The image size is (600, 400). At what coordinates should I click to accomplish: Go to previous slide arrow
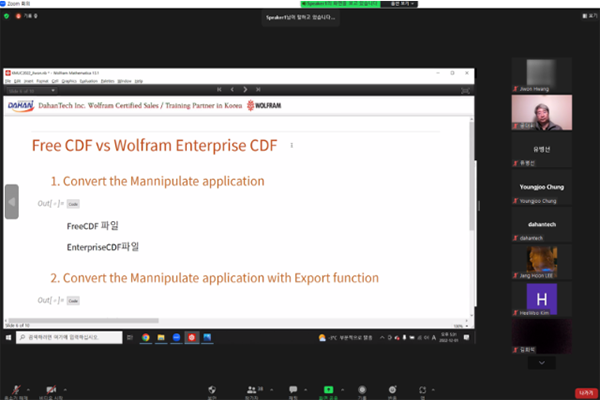coord(232,90)
